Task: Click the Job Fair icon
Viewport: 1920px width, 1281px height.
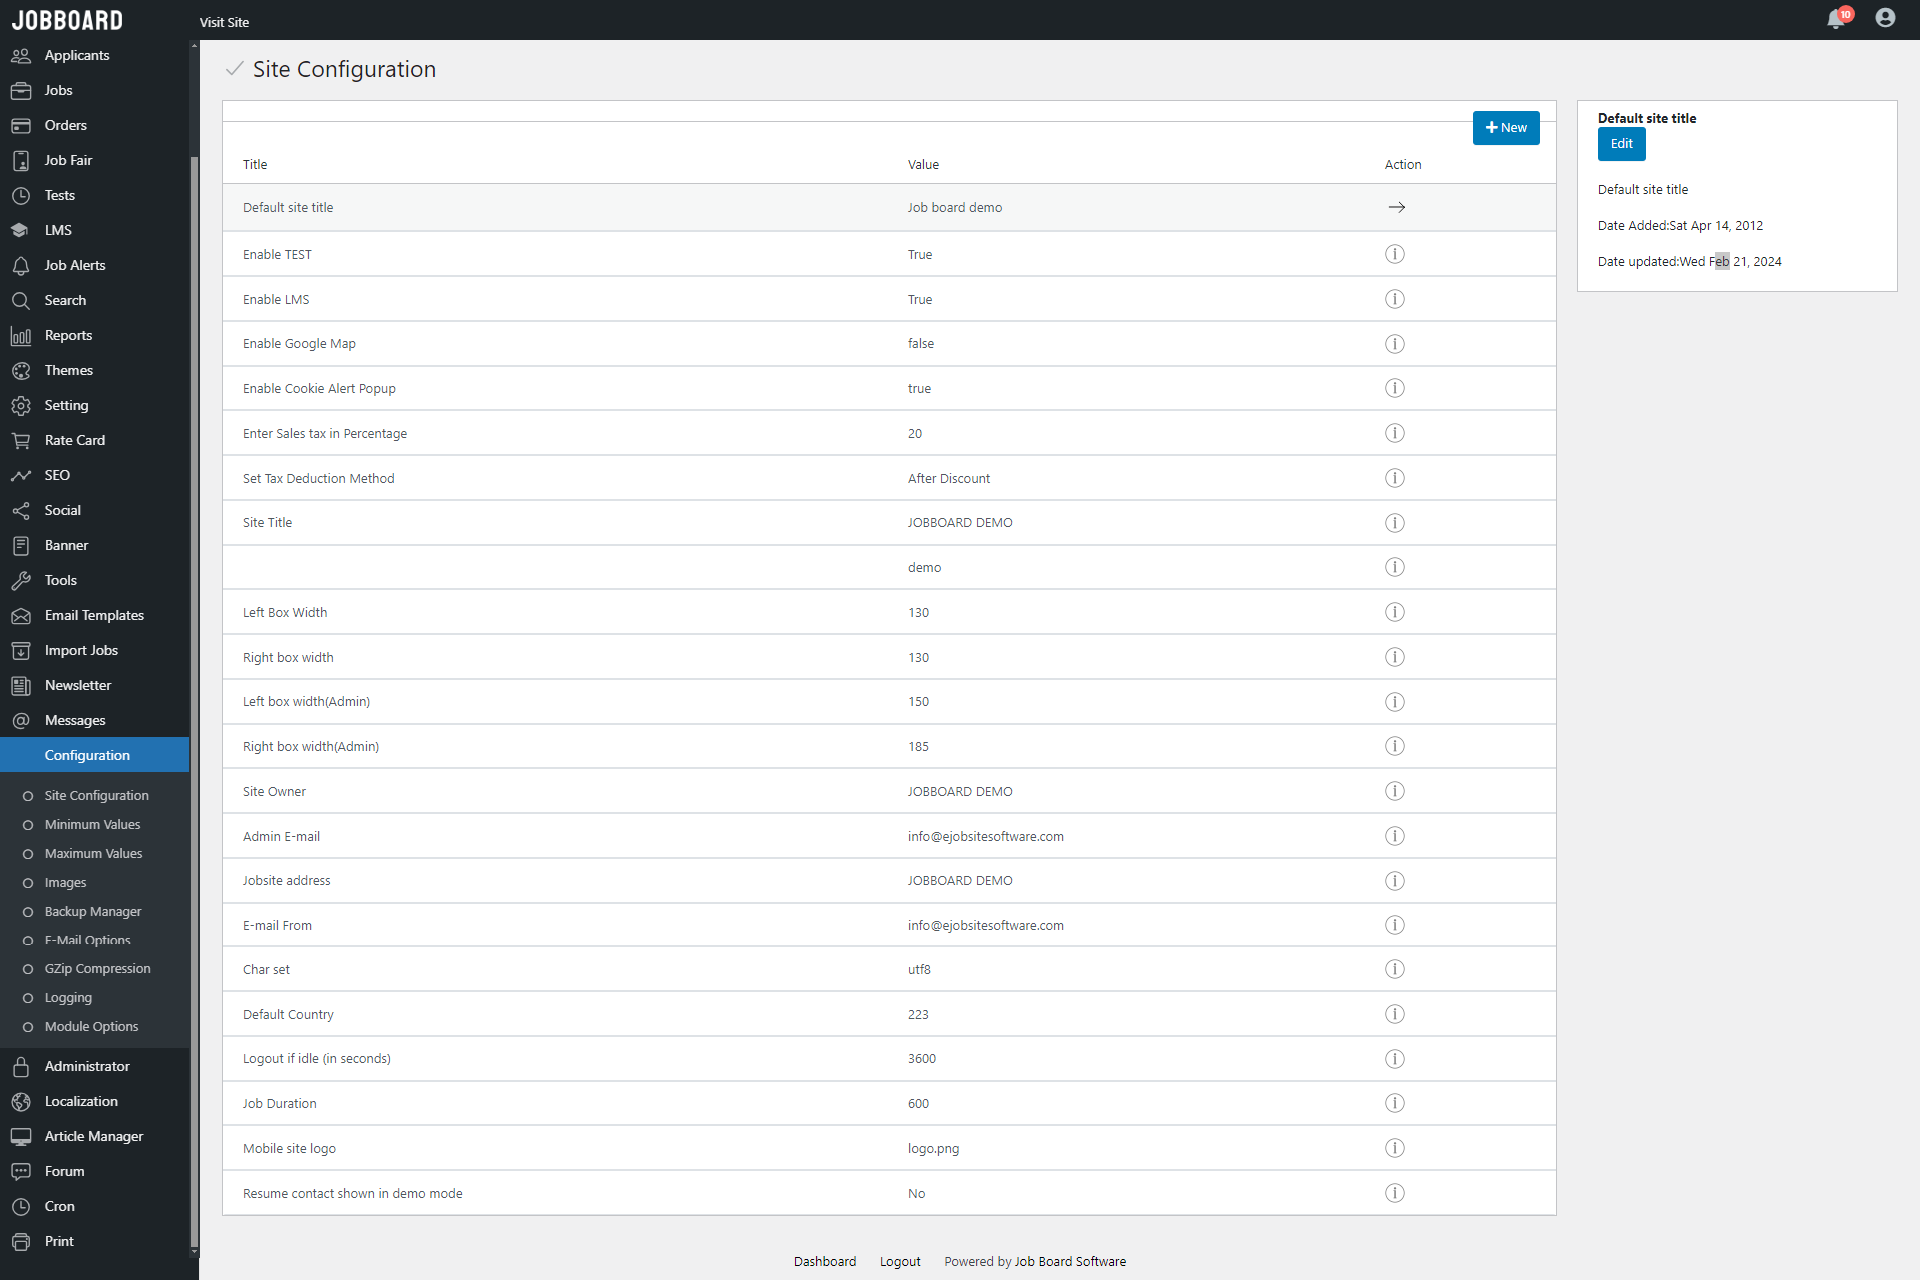Action: (x=21, y=161)
